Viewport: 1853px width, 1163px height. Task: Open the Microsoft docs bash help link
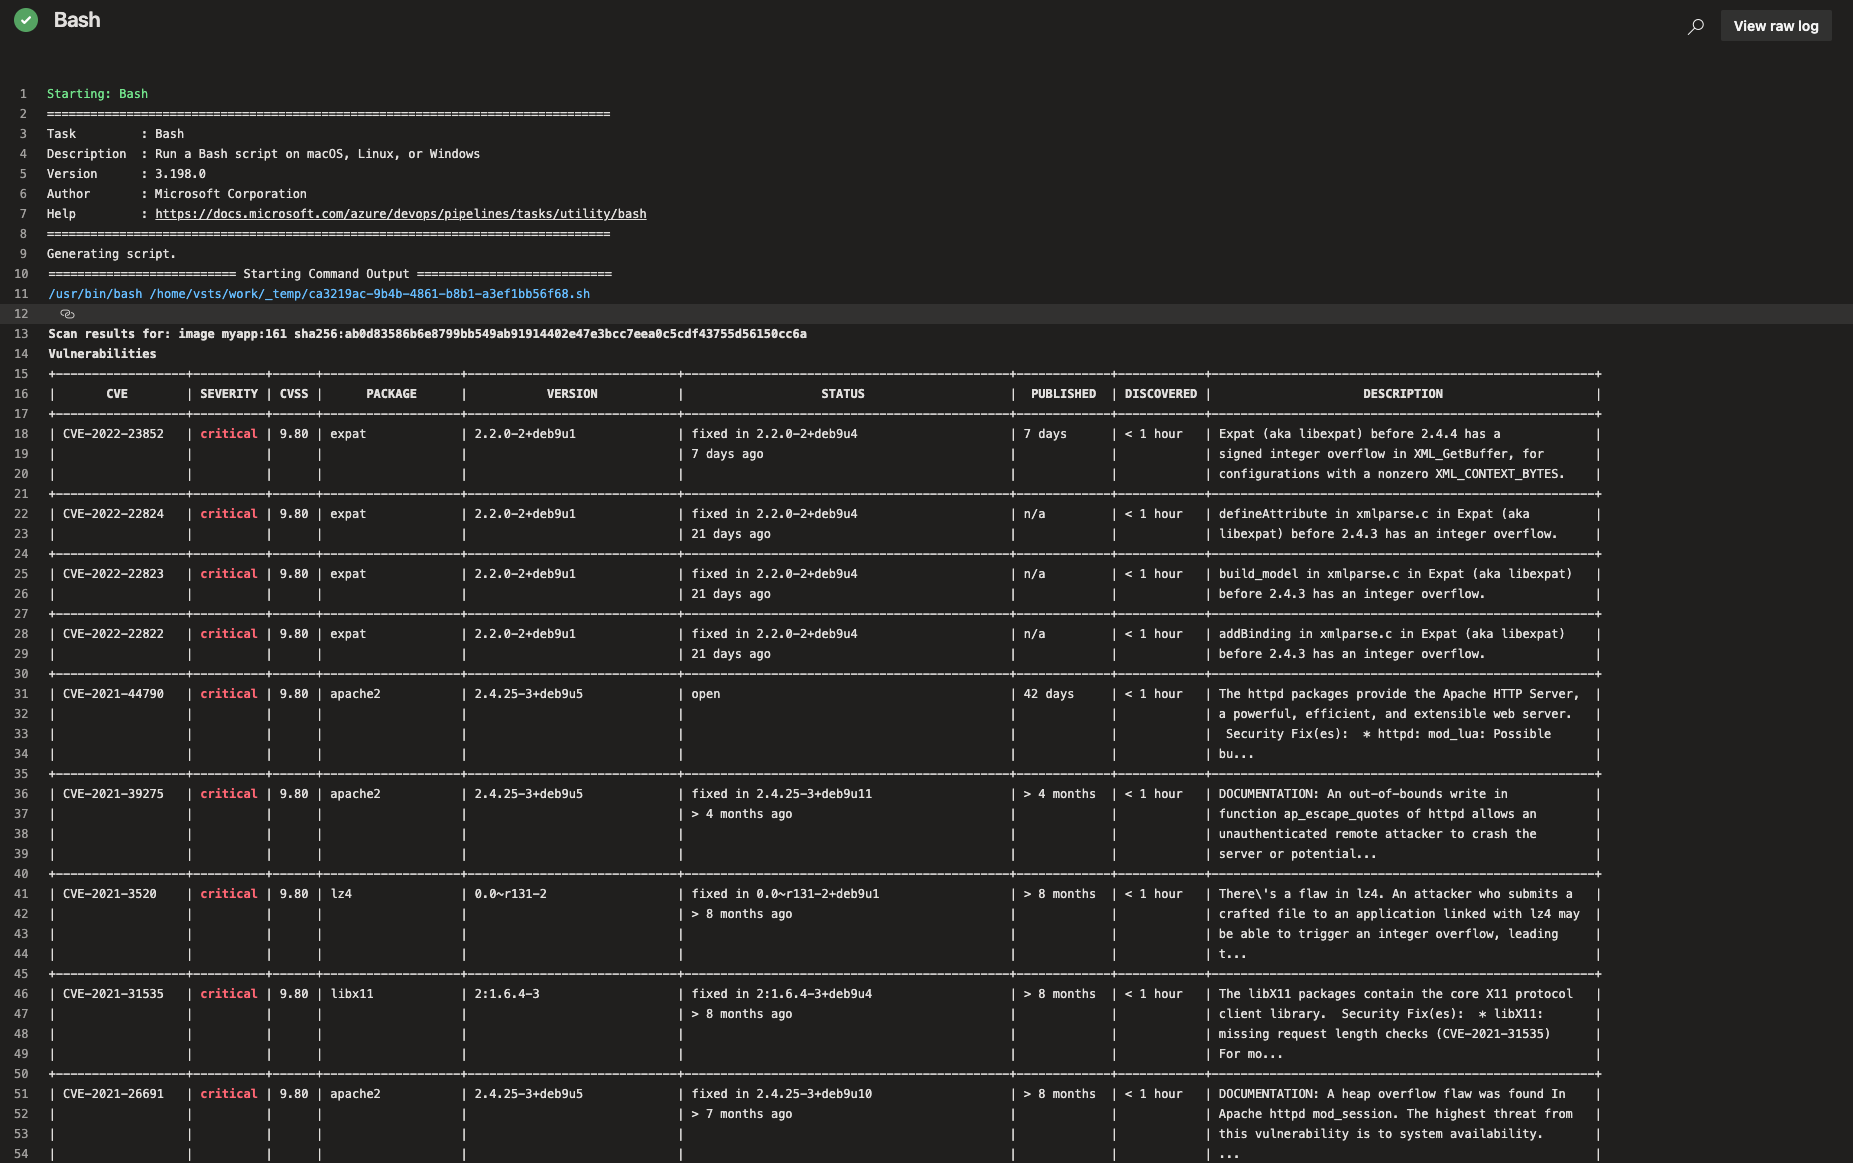pyautogui.click(x=400, y=214)
